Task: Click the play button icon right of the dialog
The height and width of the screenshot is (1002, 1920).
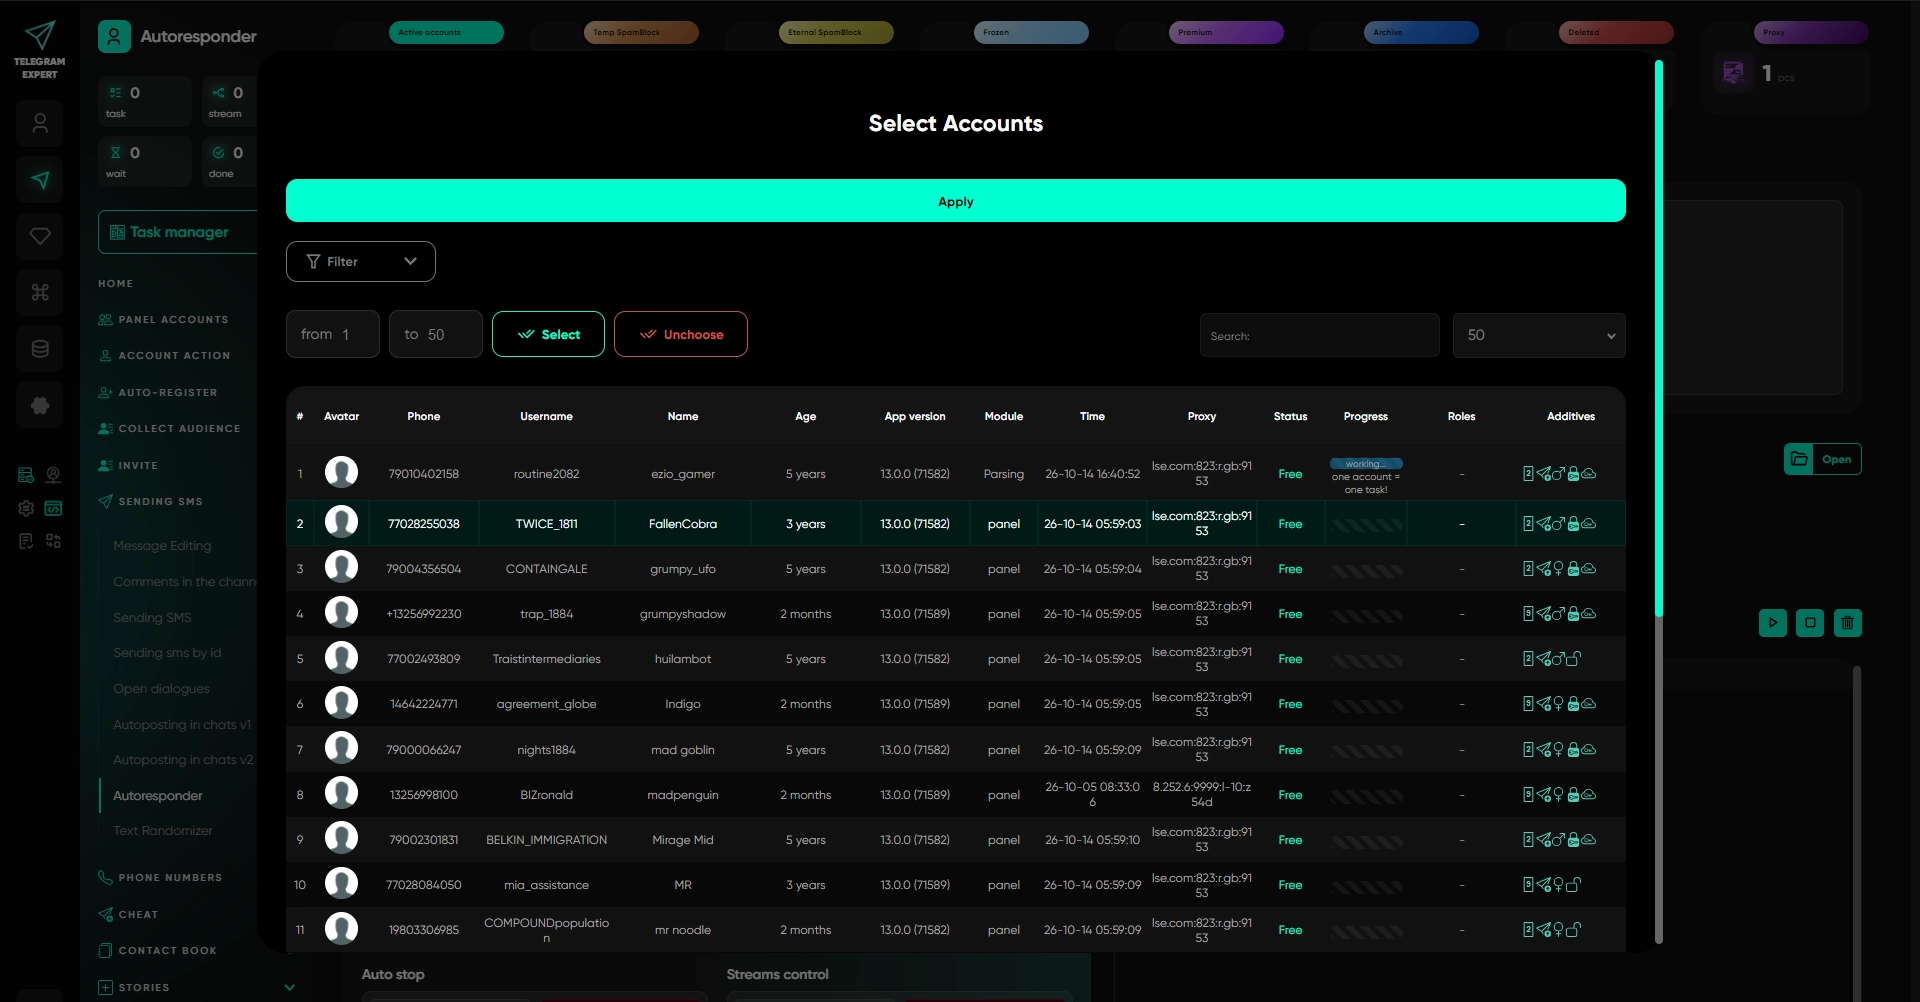Action: click(1773, 623)
